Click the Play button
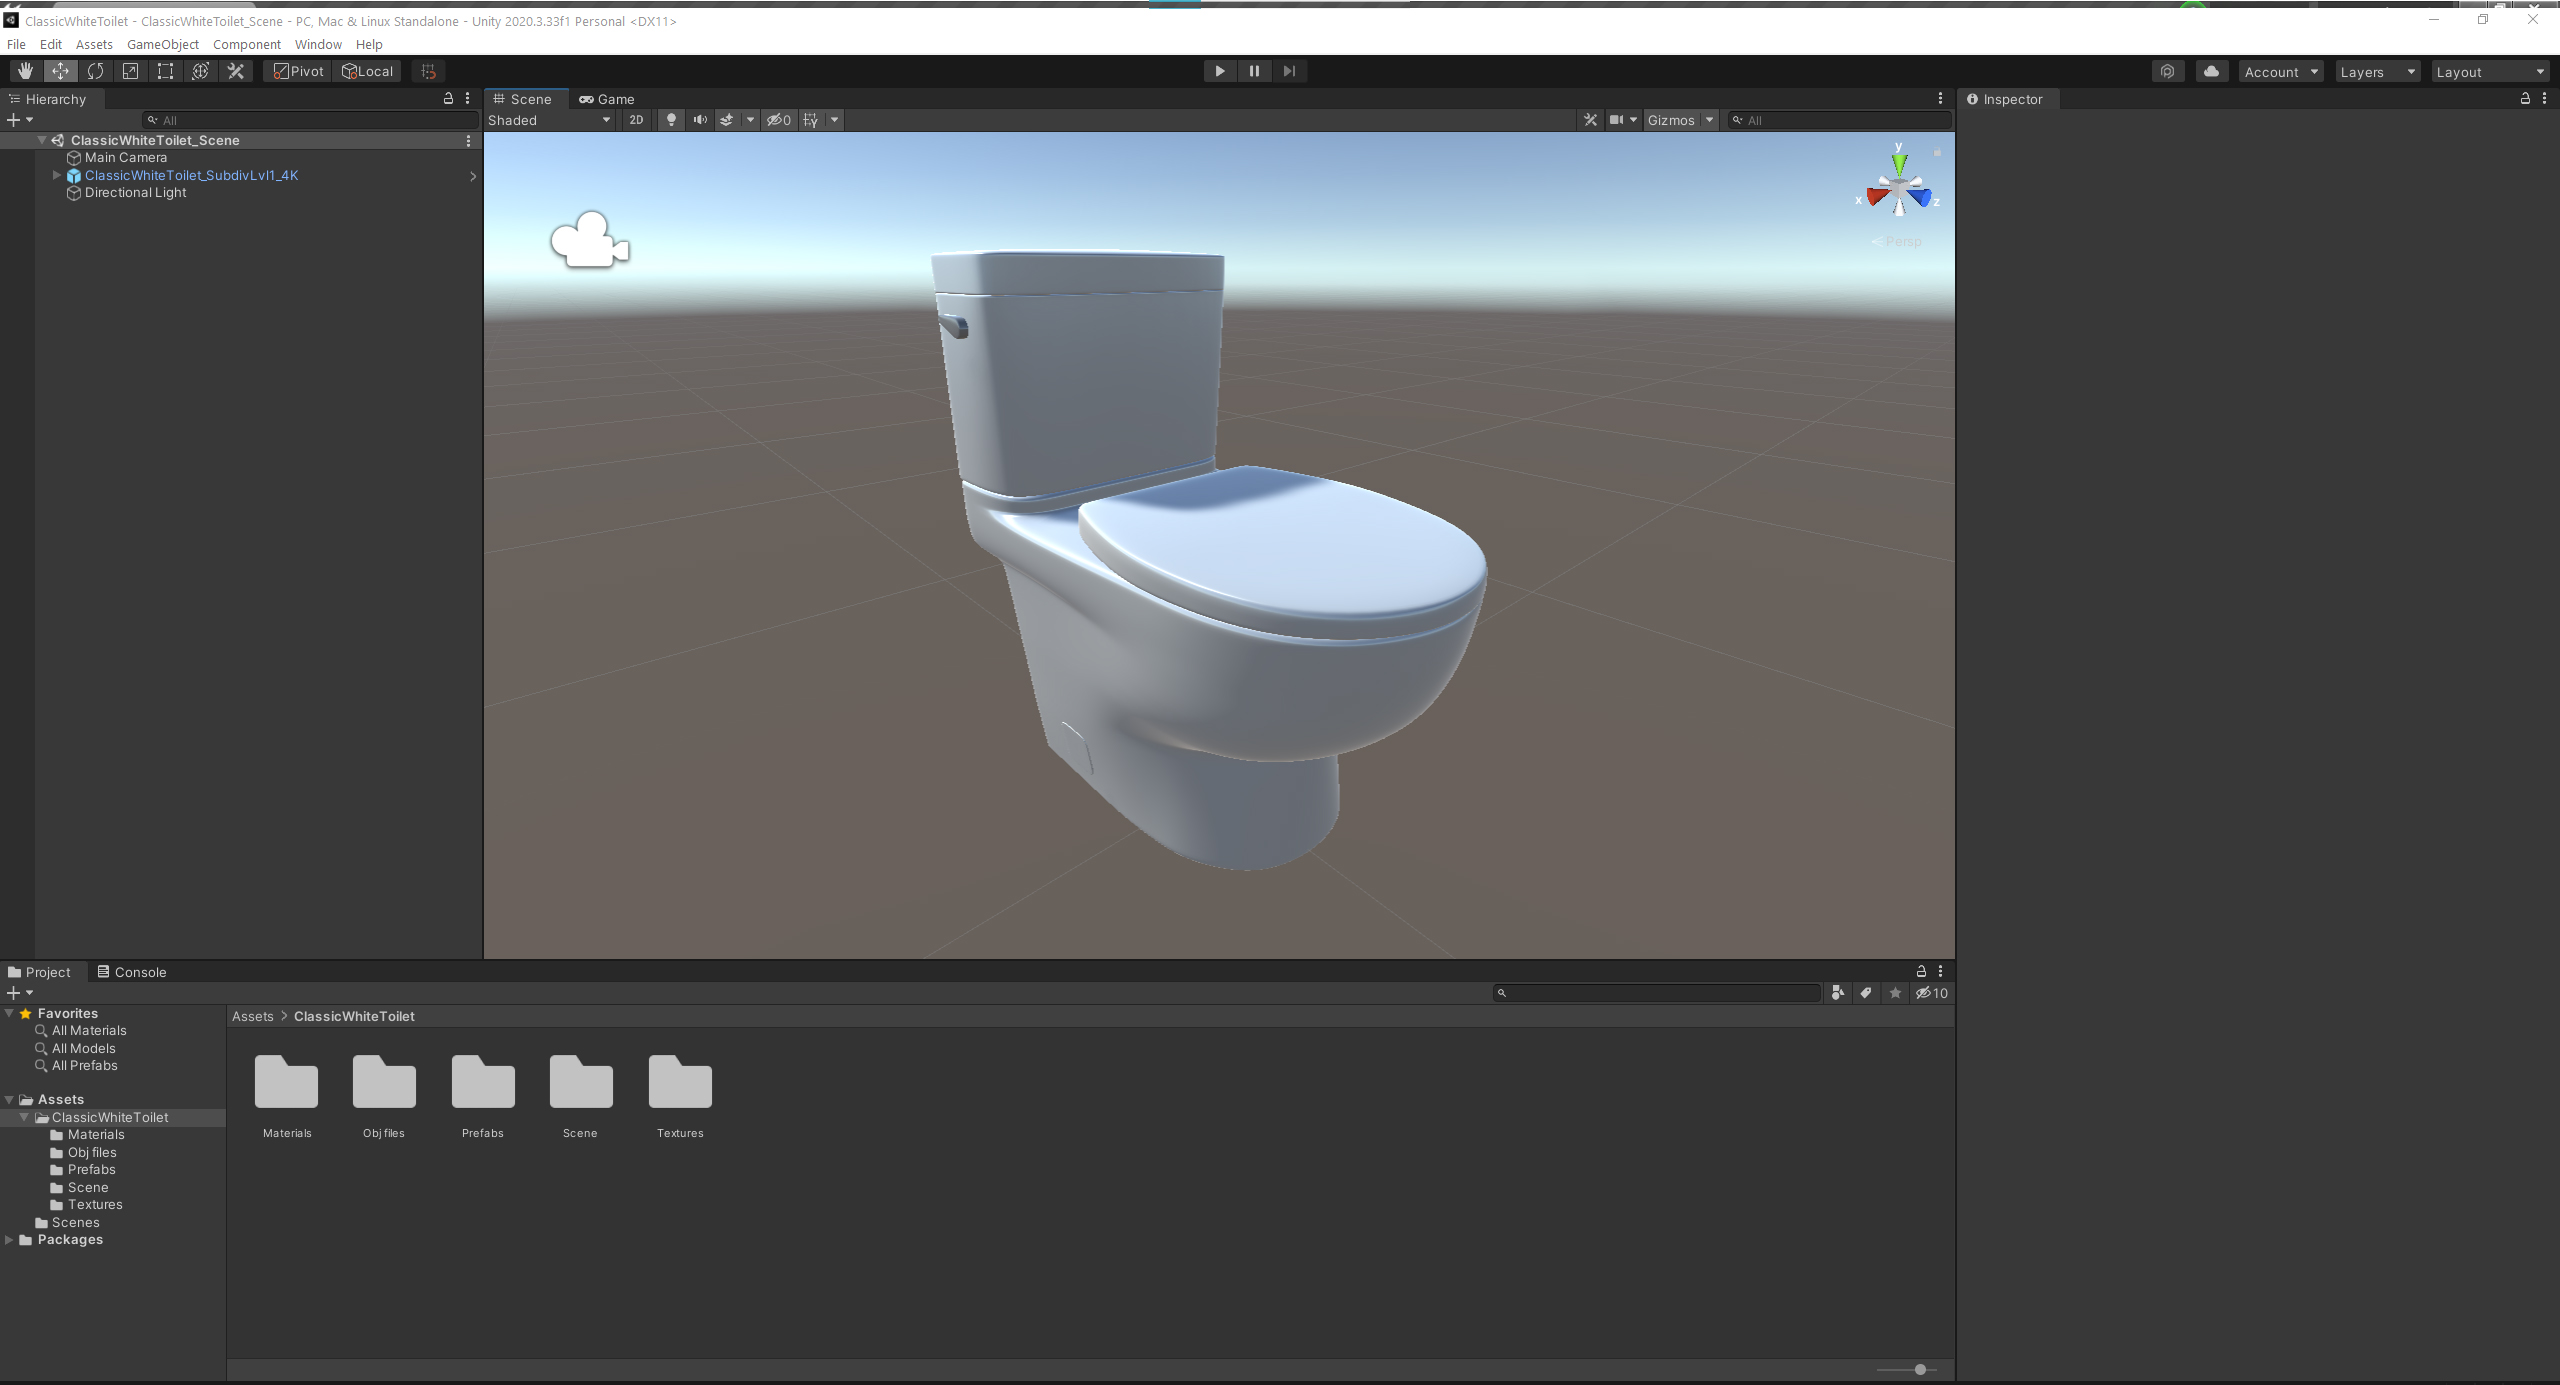2560x1385 pixels. (1219, 71)
